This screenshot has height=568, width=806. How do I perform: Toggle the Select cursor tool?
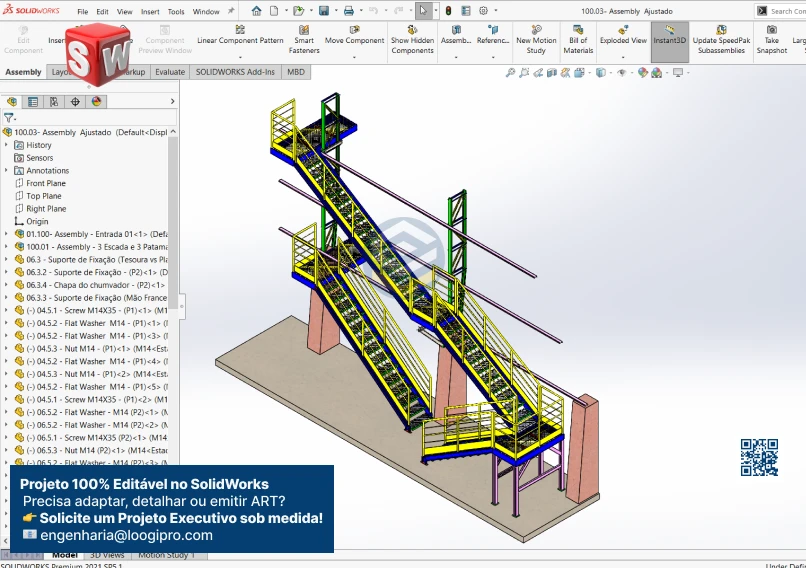[423, 11]
